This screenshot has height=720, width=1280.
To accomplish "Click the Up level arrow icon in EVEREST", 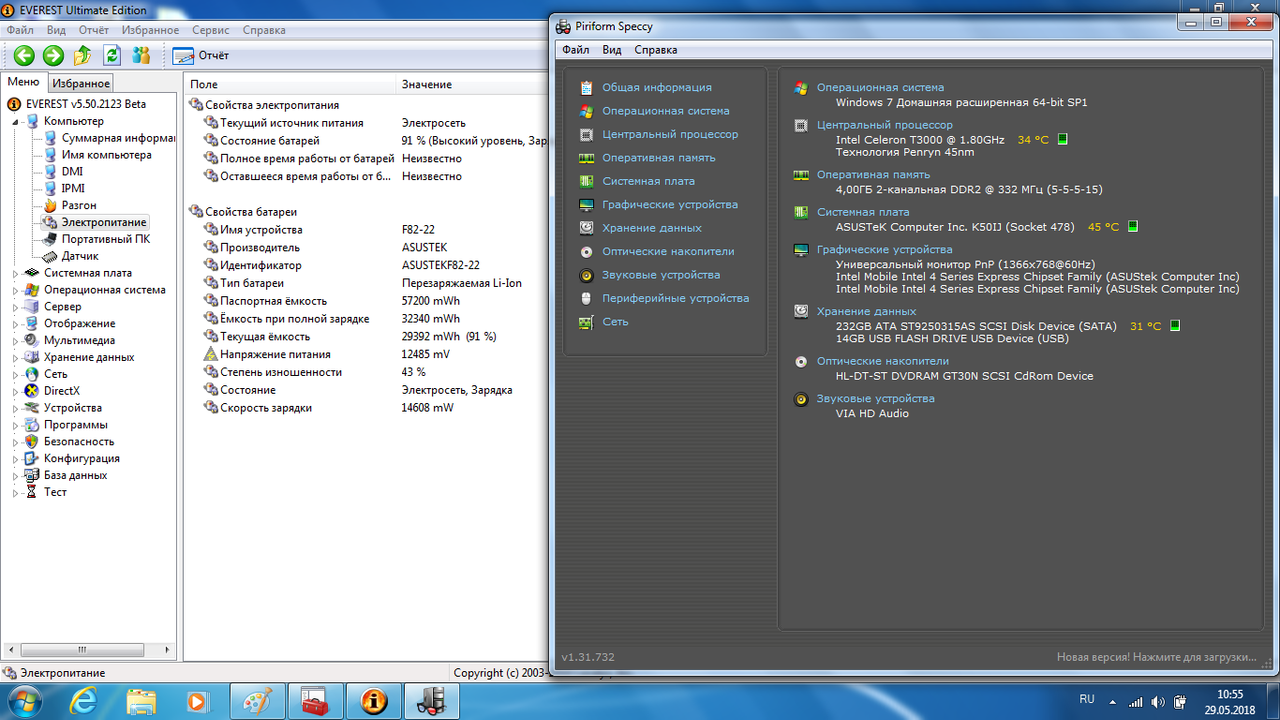I will 83,56.
